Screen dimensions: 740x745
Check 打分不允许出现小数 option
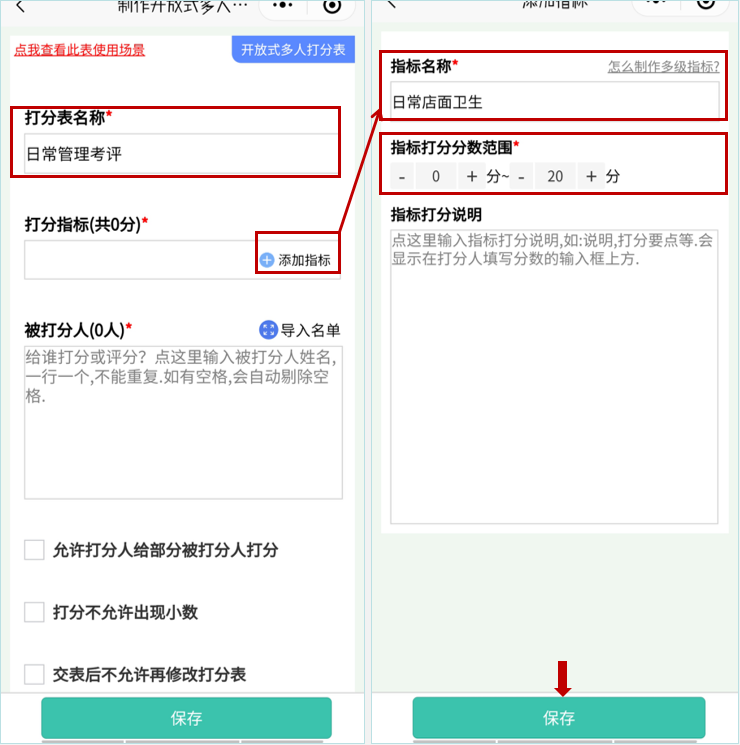point(34,612)
